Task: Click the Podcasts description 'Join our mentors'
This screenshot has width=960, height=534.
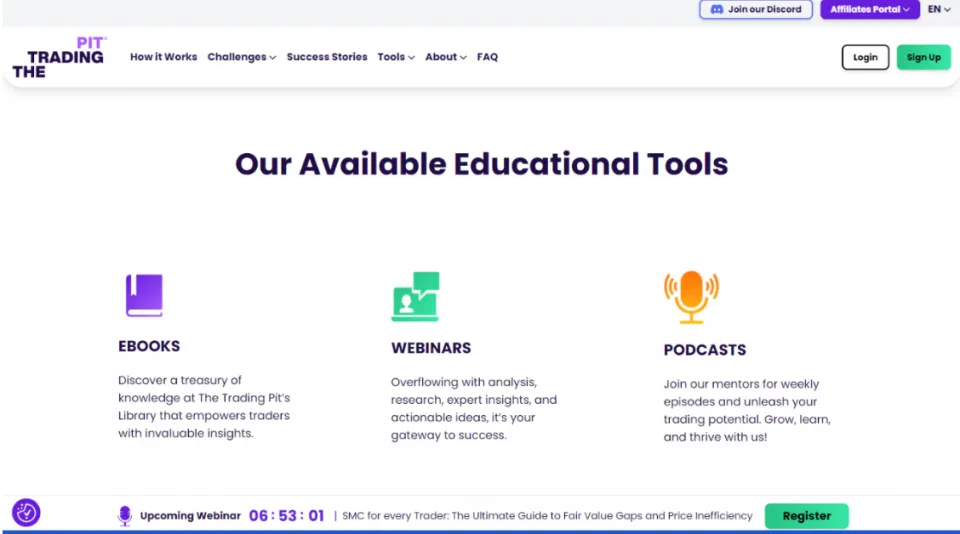Action: [747, 410]
